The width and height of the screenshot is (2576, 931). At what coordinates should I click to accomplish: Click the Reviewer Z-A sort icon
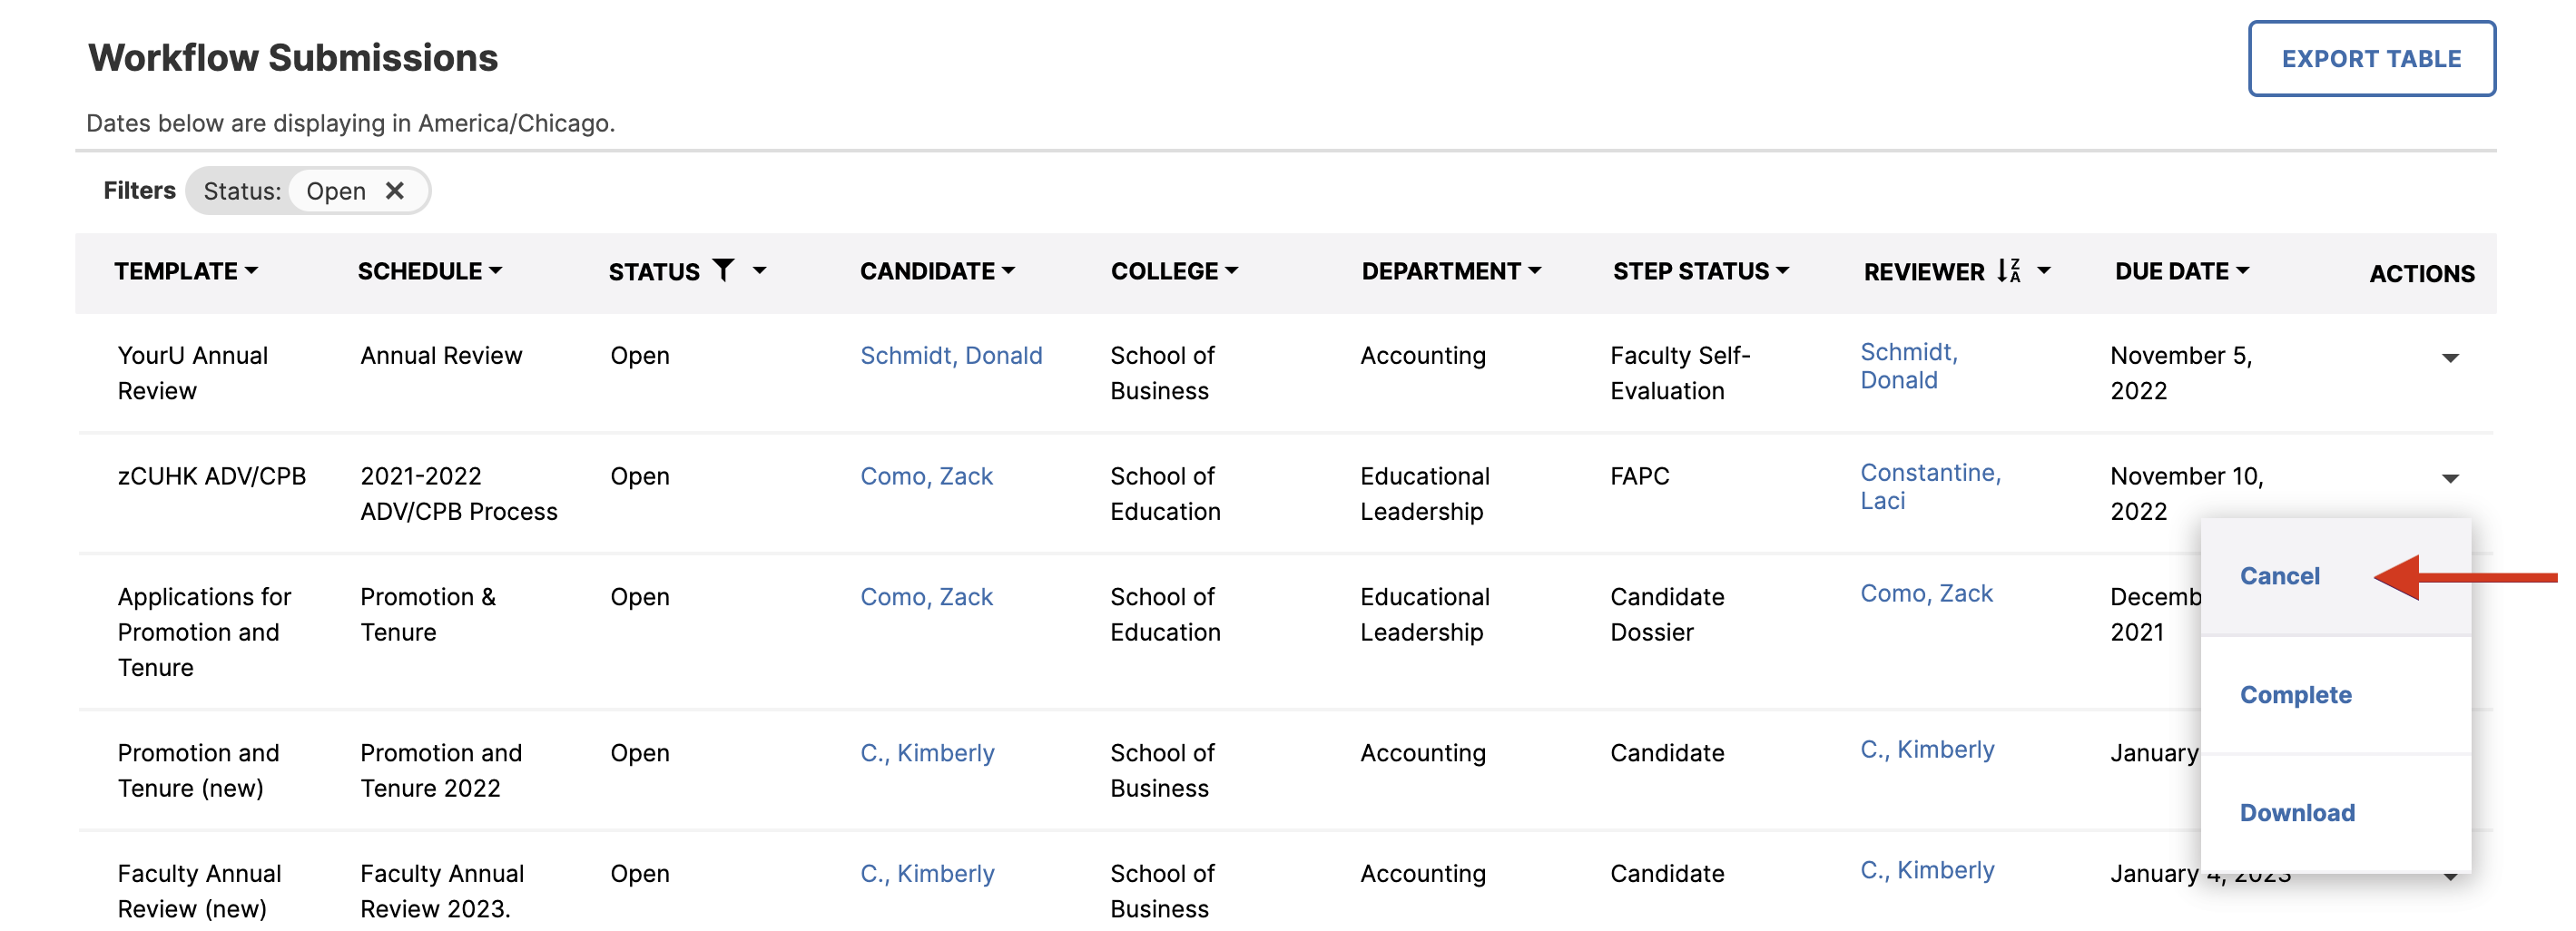point(2009,270)
